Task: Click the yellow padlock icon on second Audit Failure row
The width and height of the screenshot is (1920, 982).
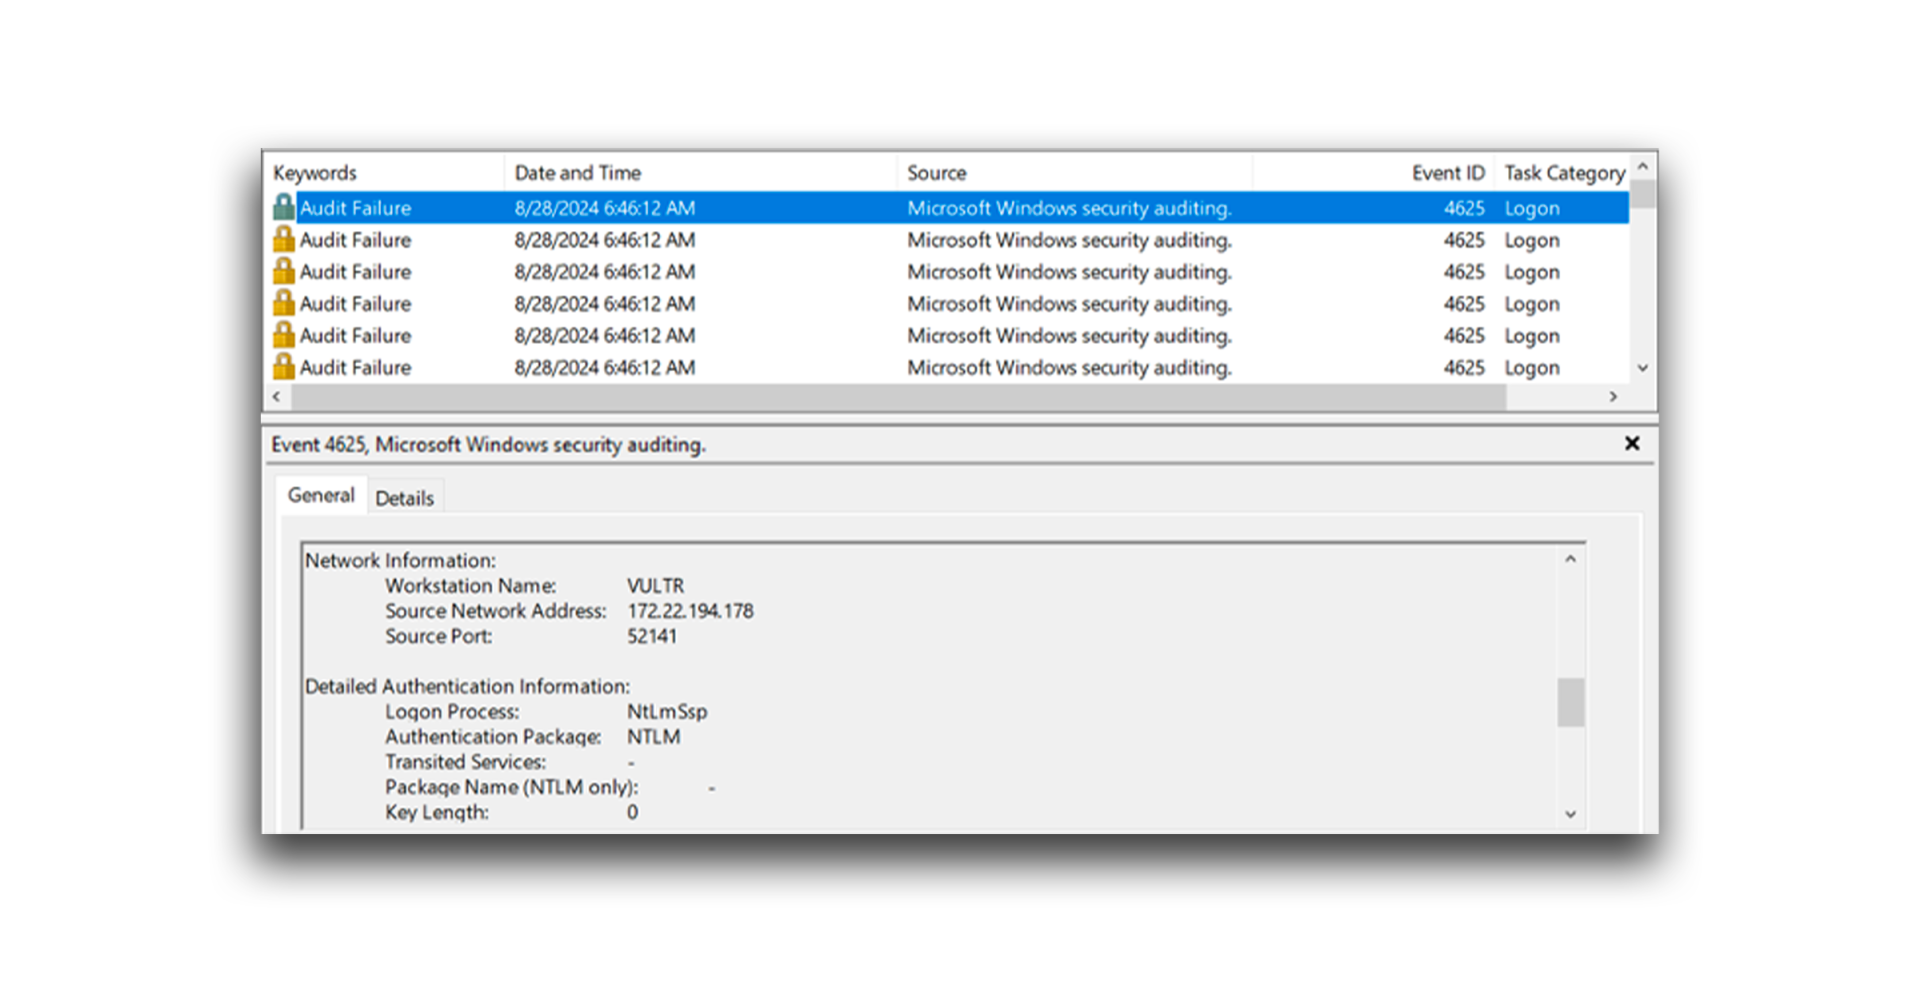Action: [x=283, y=240]
